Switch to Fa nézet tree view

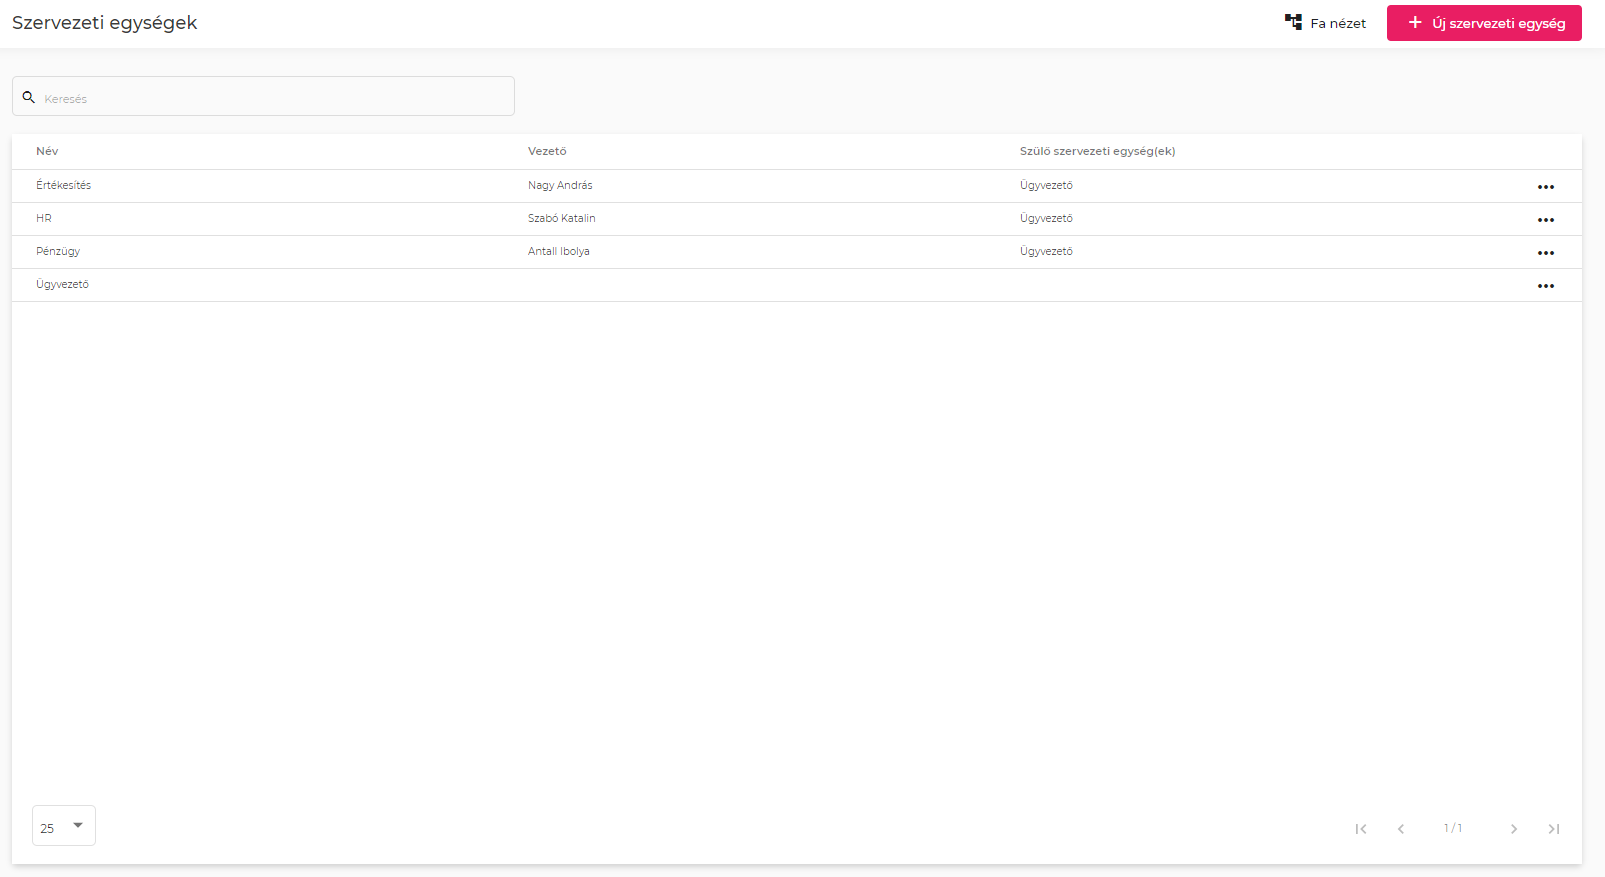(x=1325, y=23)
